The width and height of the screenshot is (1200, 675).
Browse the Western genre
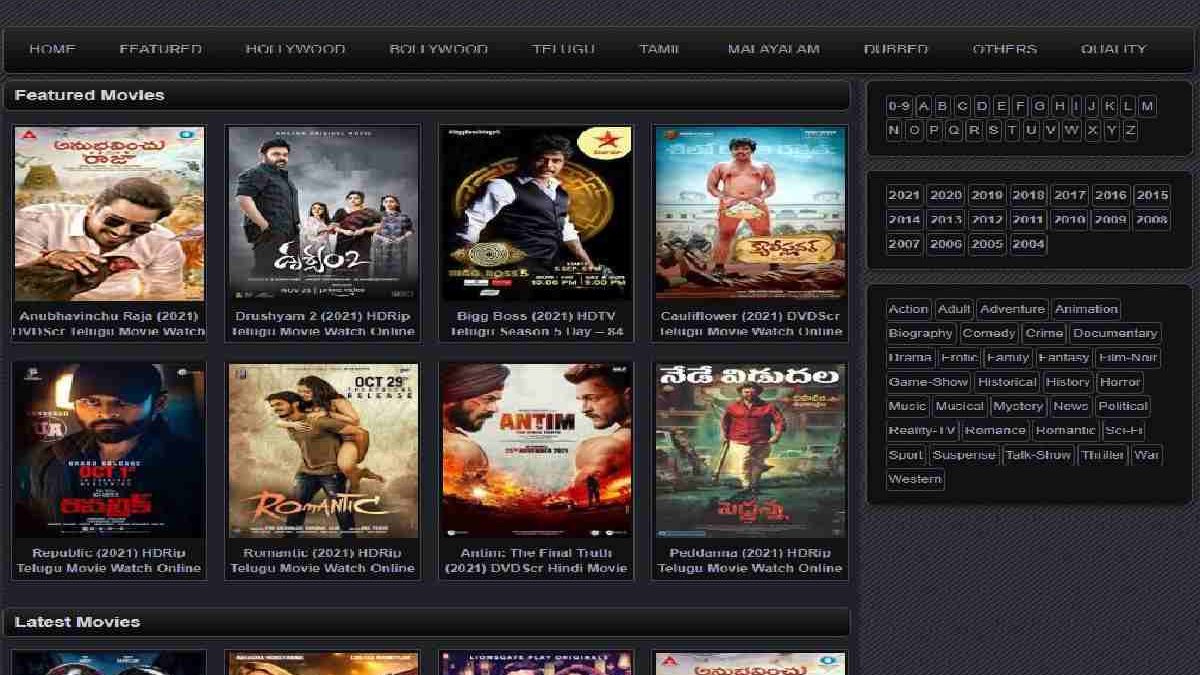click(x=915, y=479)
